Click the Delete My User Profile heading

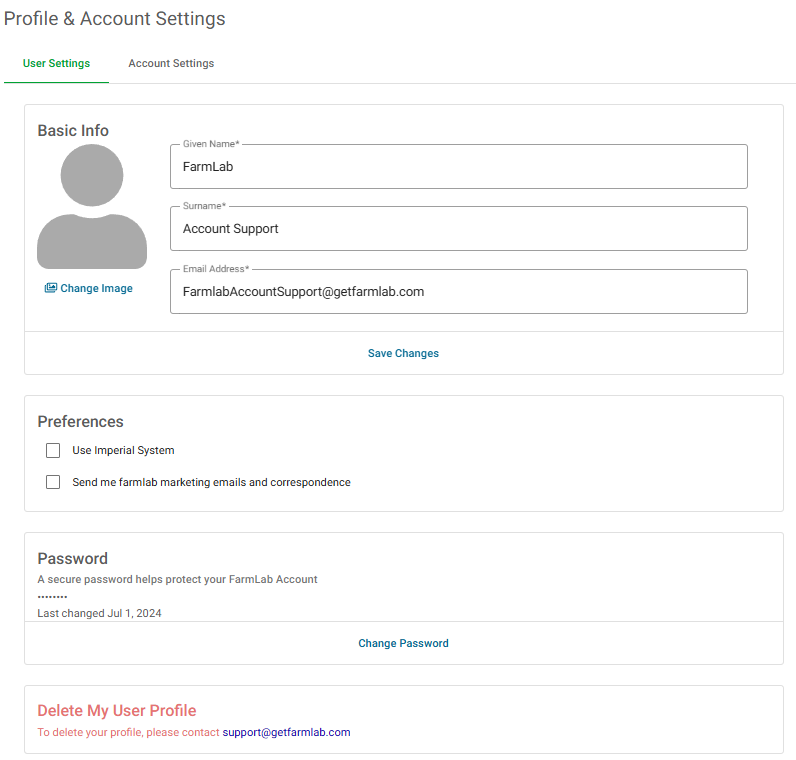(x=116, y=711)
